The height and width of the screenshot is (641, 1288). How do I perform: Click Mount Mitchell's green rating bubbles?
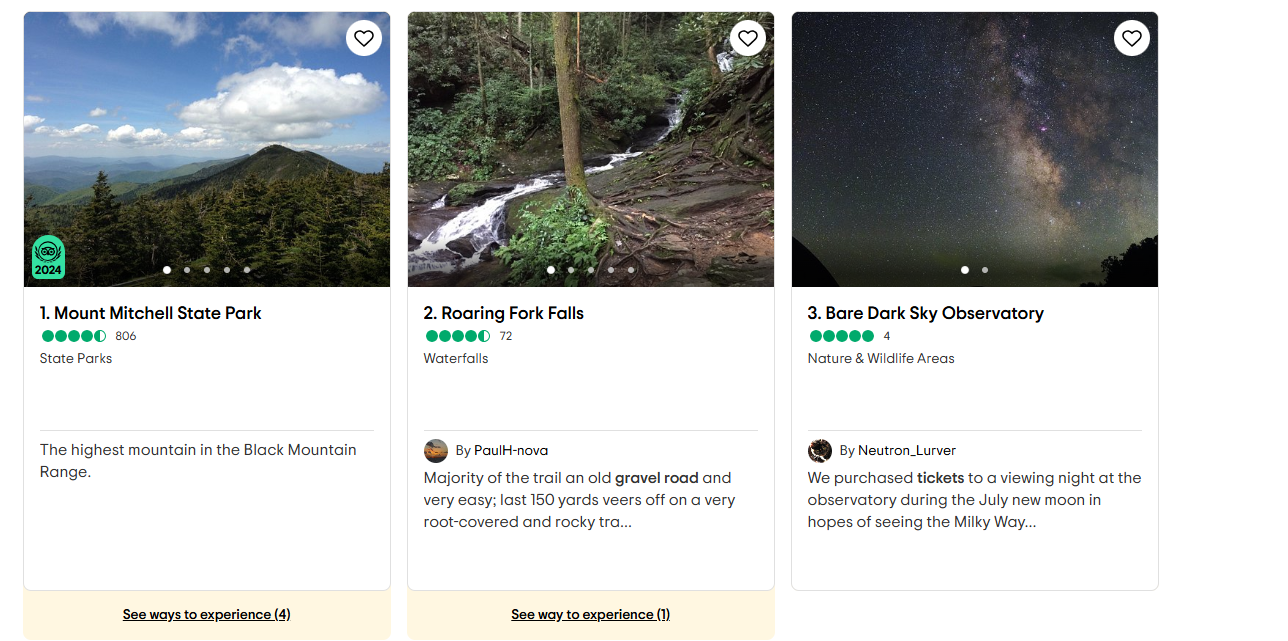(73, 336)
